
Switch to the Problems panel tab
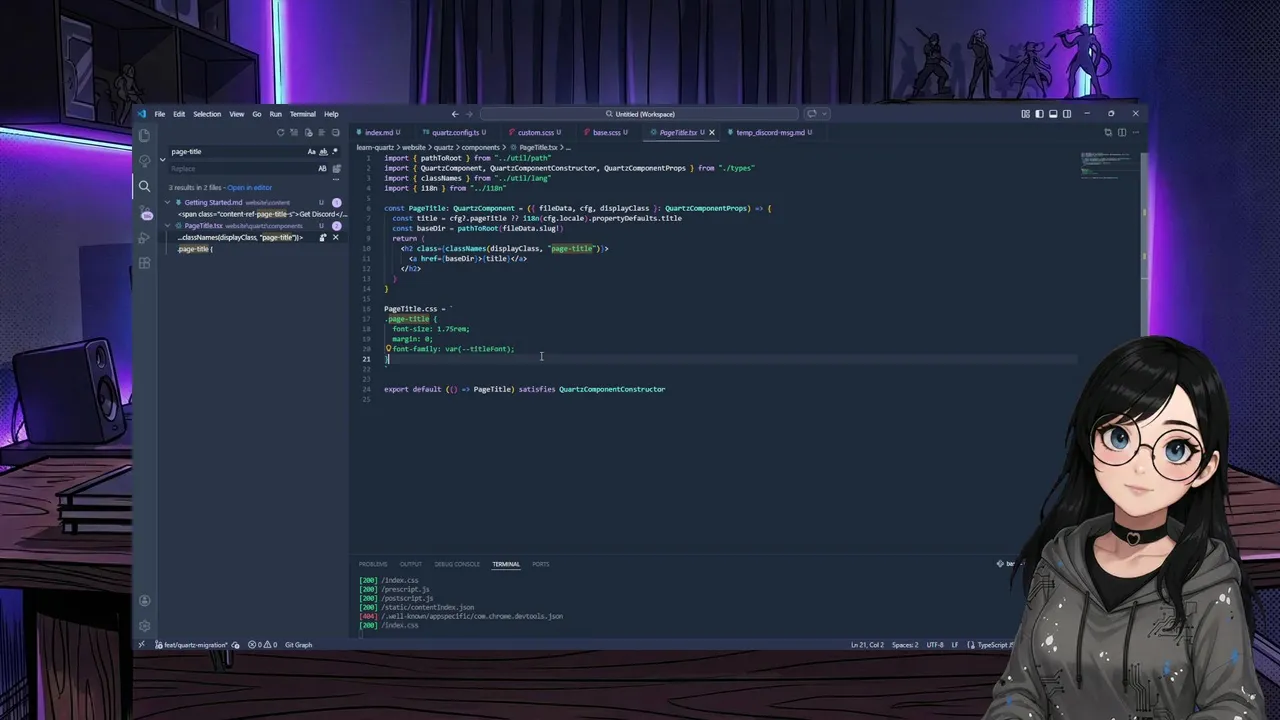(373, 564)
